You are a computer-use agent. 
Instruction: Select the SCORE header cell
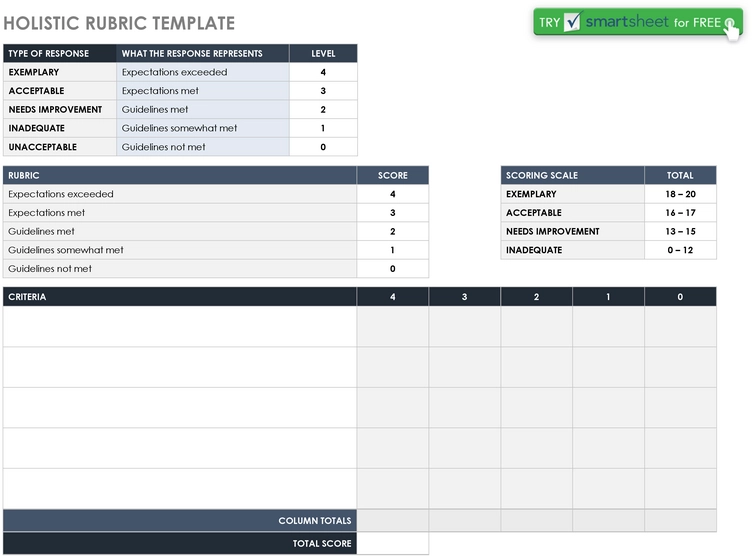tap(393, 175)
